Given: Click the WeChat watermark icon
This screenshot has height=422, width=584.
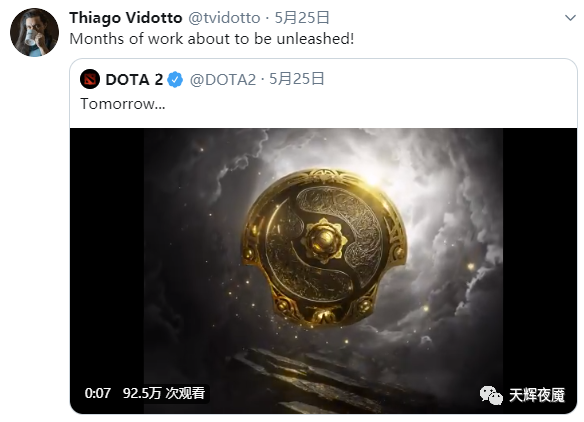Looking at the screenshot, I should click(491, 395).
